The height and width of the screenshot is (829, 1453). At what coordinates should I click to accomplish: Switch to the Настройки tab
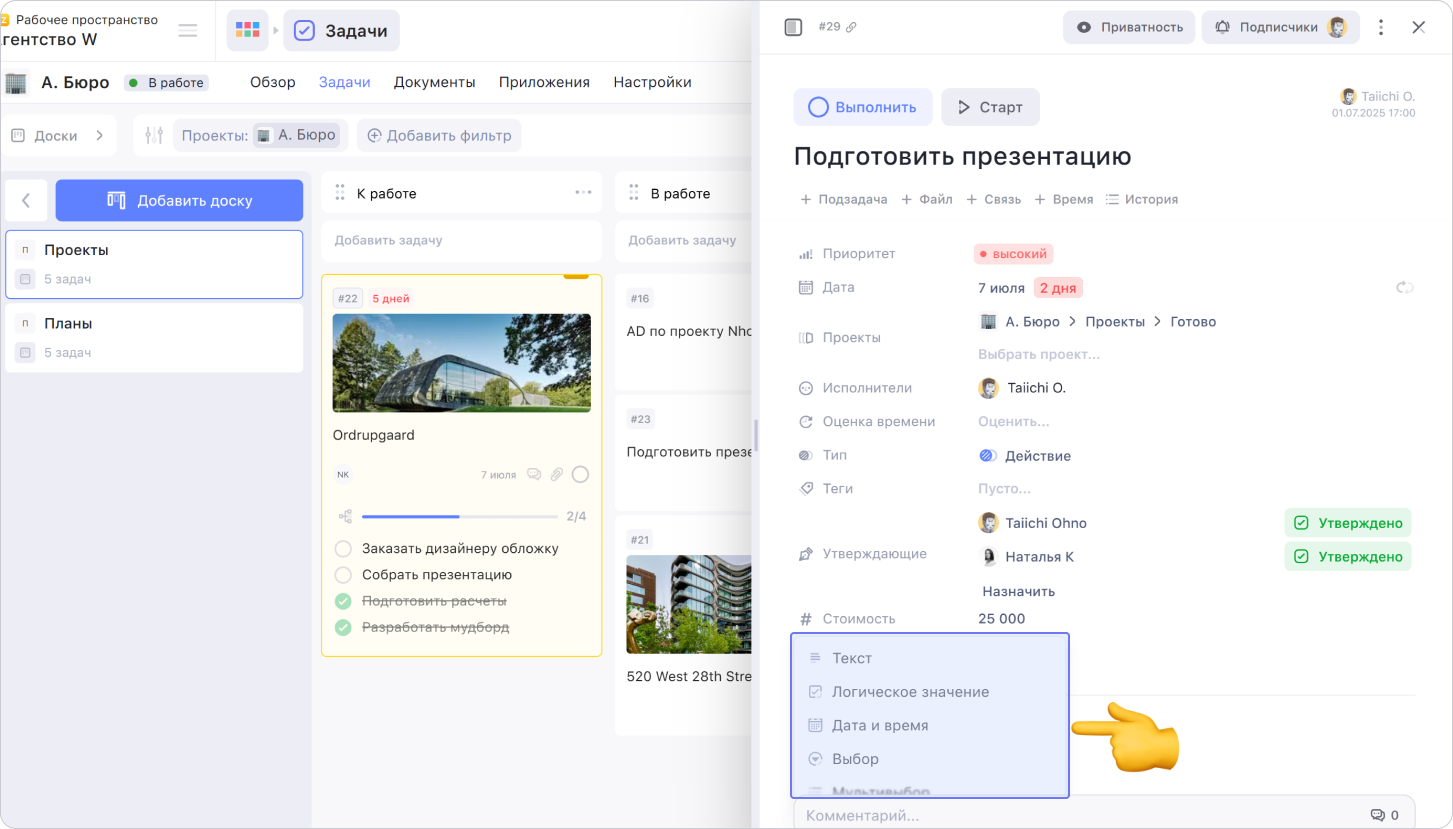pos(652,82)
